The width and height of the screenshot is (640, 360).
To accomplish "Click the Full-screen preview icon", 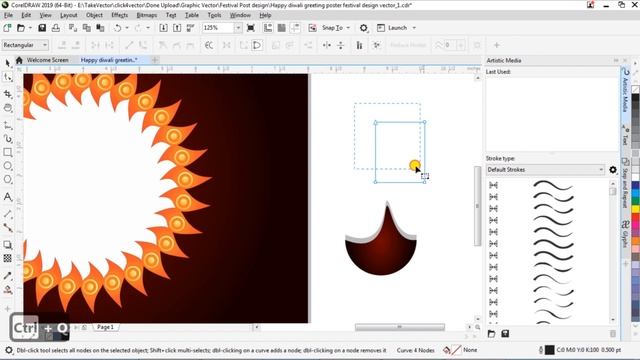I will tap(251, 28).
